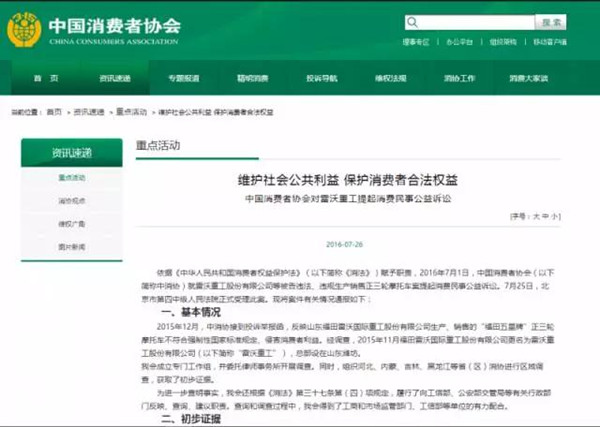Click the breadcrumb text 维护社会公共利益 保护消费者合法权益
Viewport: 600px width, 427px height.
(216, 112)
